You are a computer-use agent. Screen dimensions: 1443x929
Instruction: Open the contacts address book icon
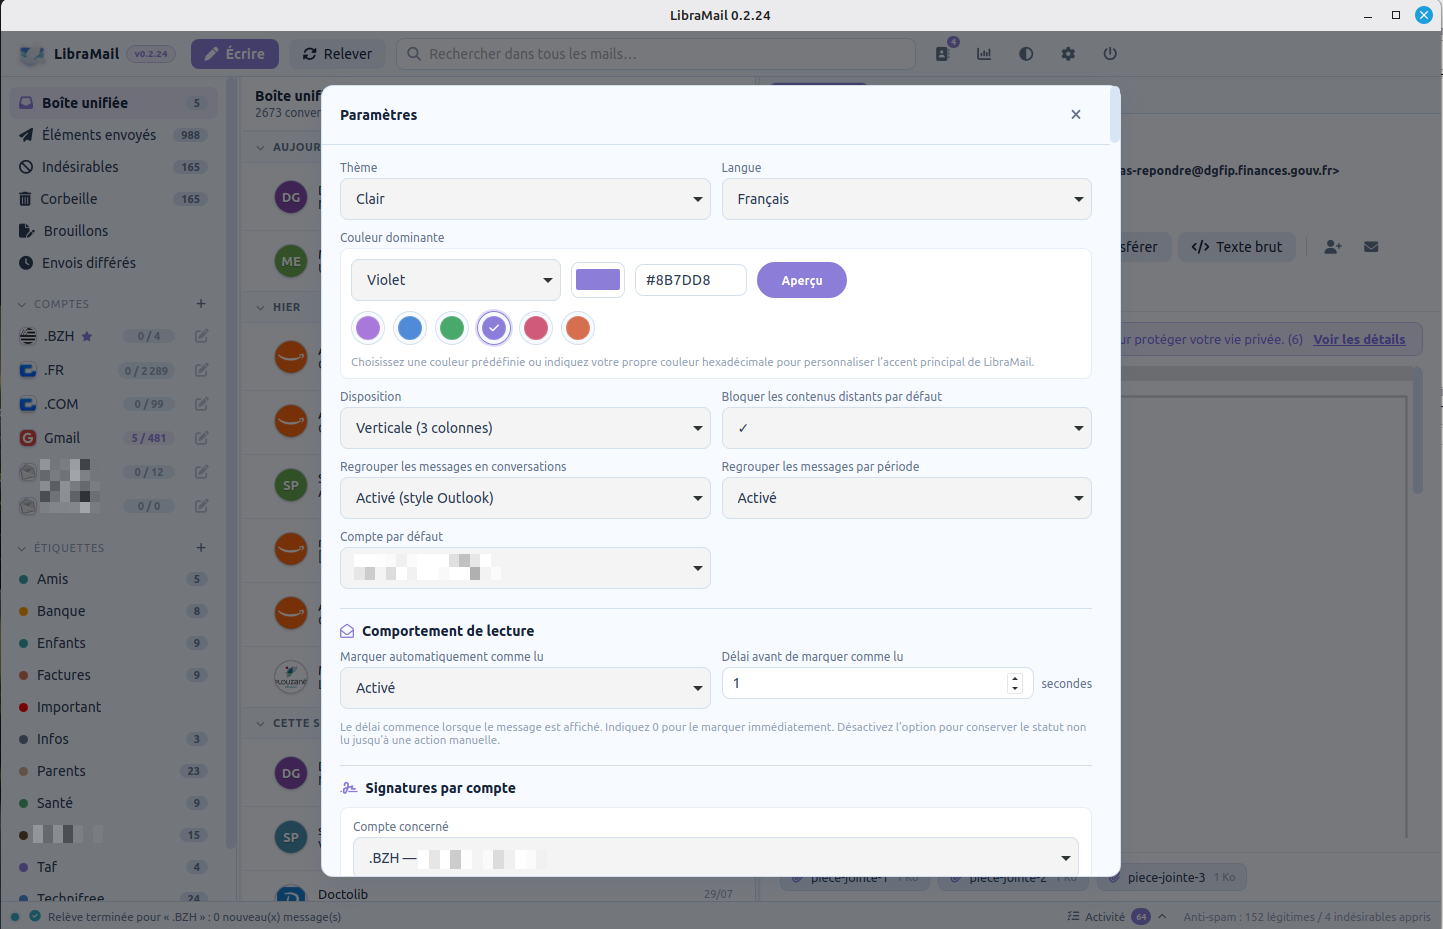pos(942,54)
